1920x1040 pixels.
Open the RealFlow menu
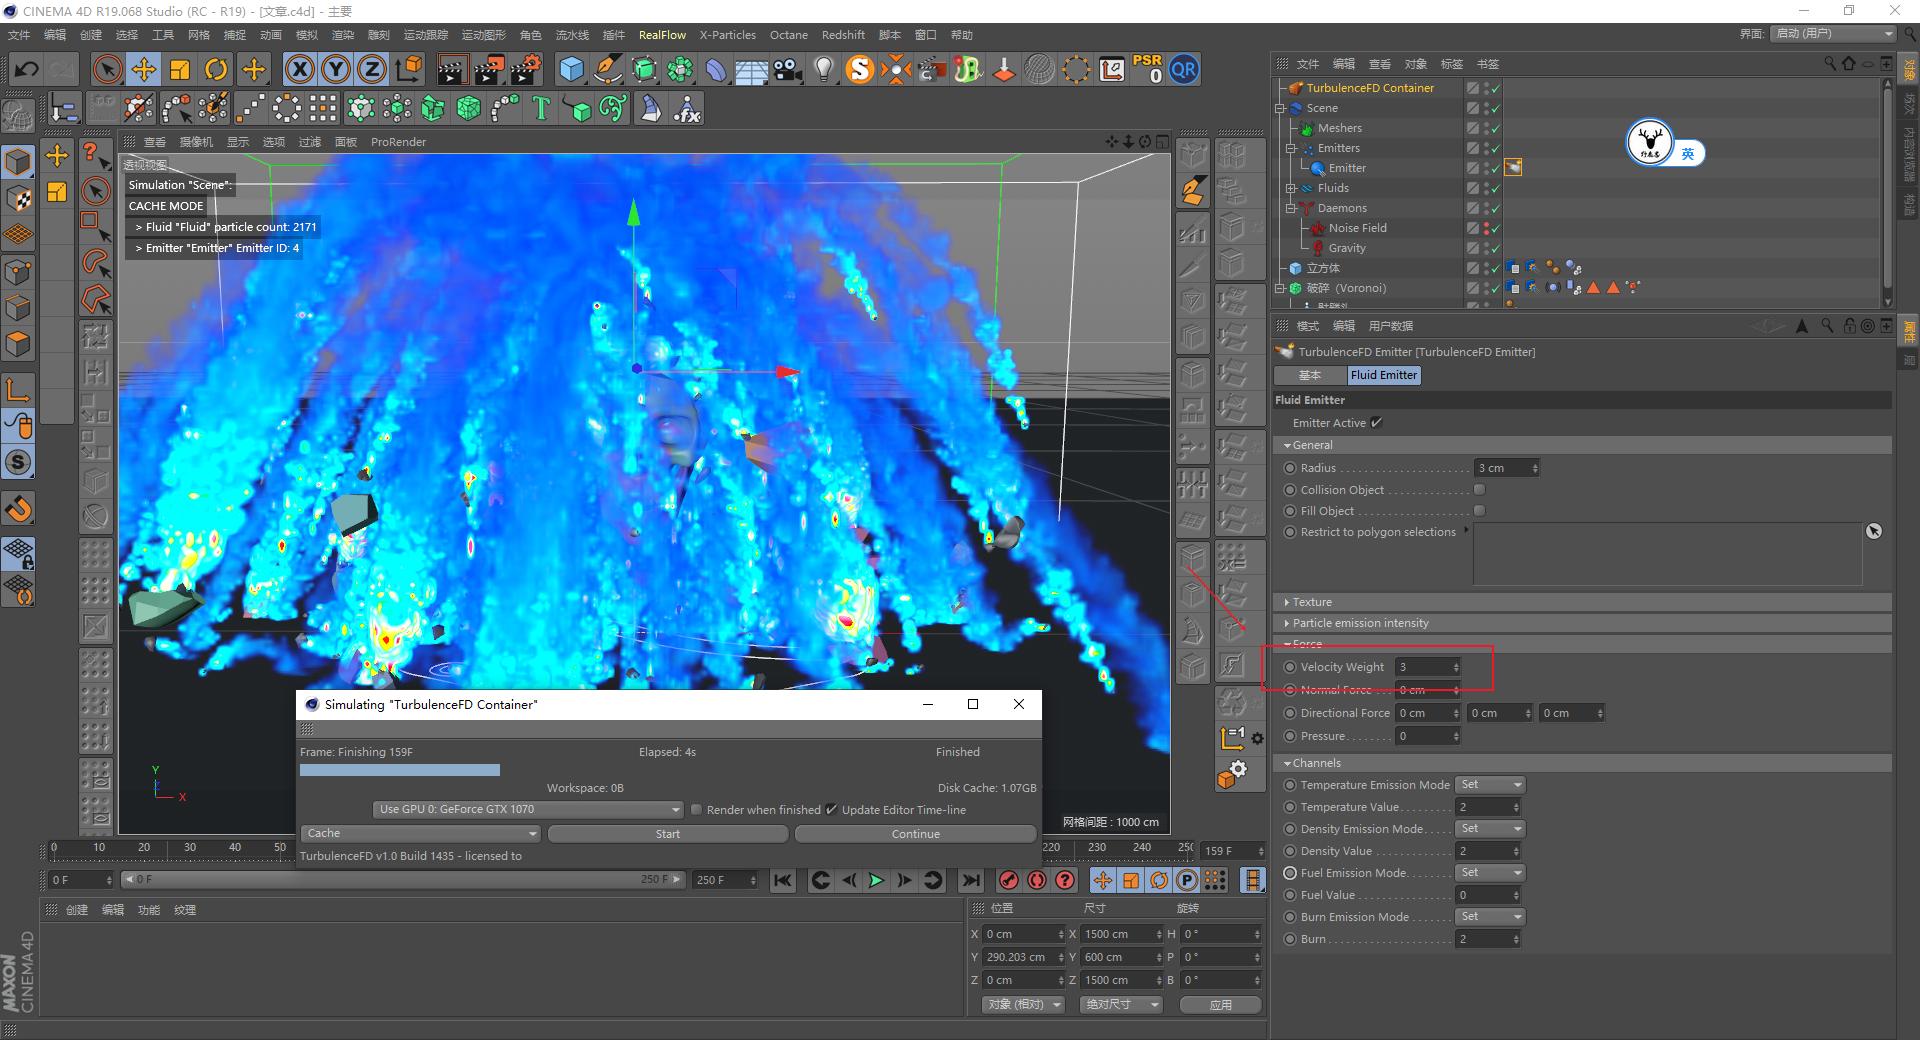click(662, 34)
